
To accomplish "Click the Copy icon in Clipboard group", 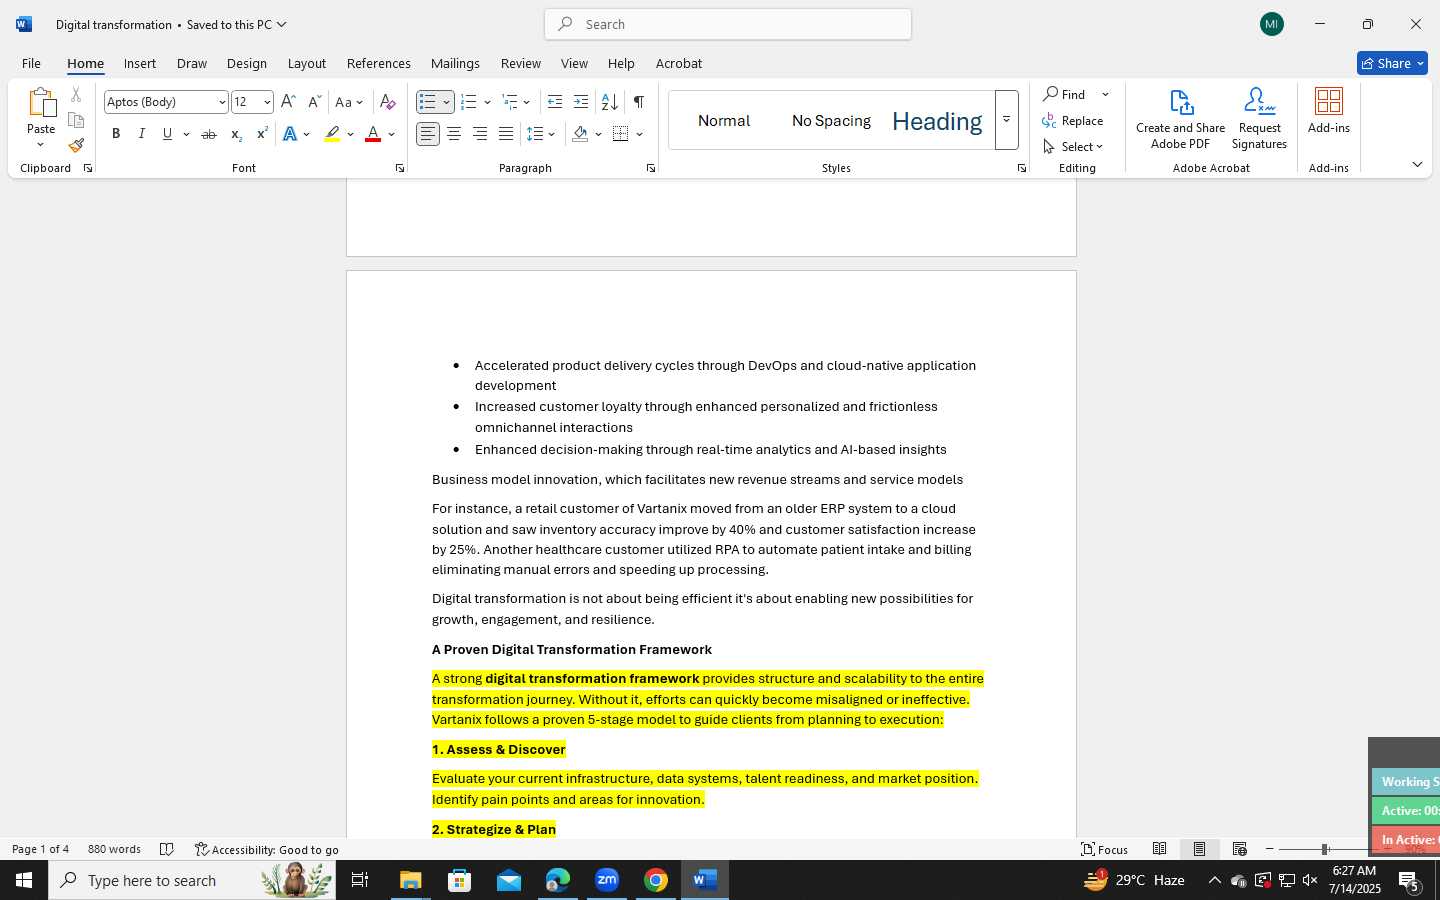I will tap(76, 120).
